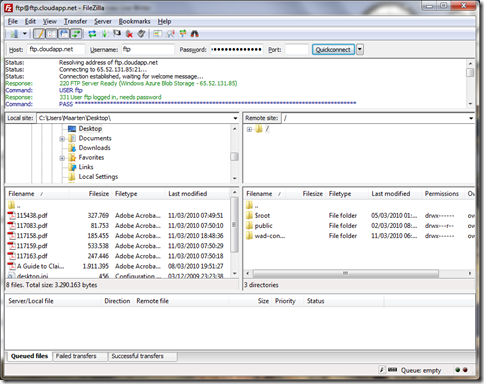Open the Site Manager icon
Image resolution: width=484 pixels, height=384 pixels.
(14, 34)
